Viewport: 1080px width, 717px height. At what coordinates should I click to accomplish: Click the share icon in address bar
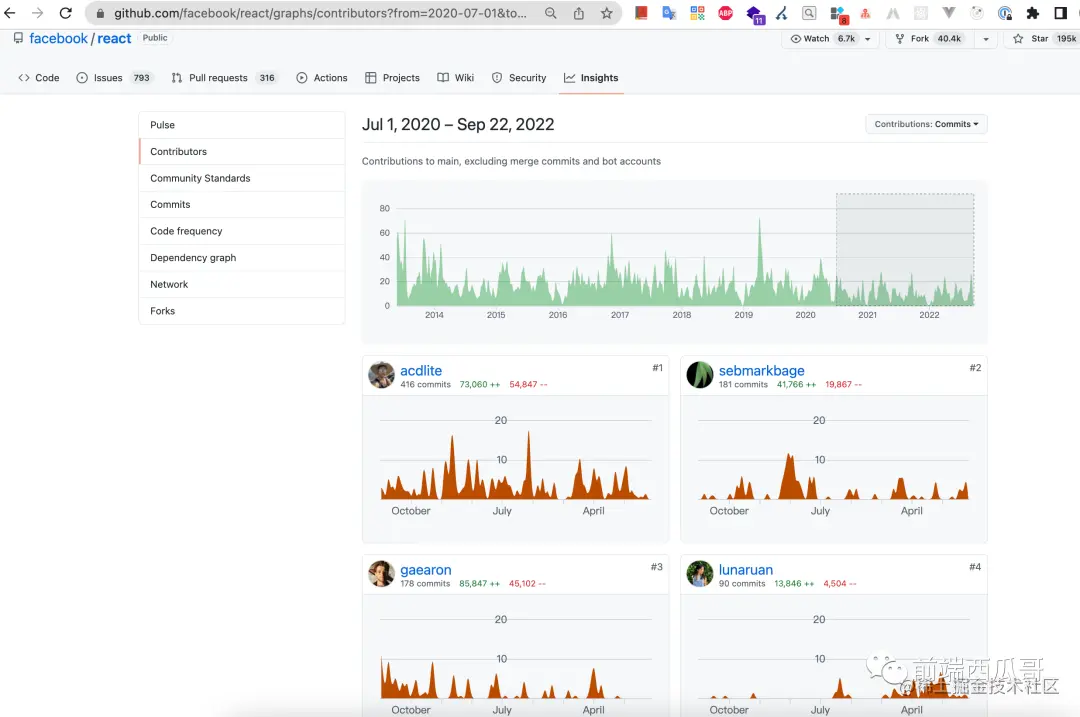(579, 13)
